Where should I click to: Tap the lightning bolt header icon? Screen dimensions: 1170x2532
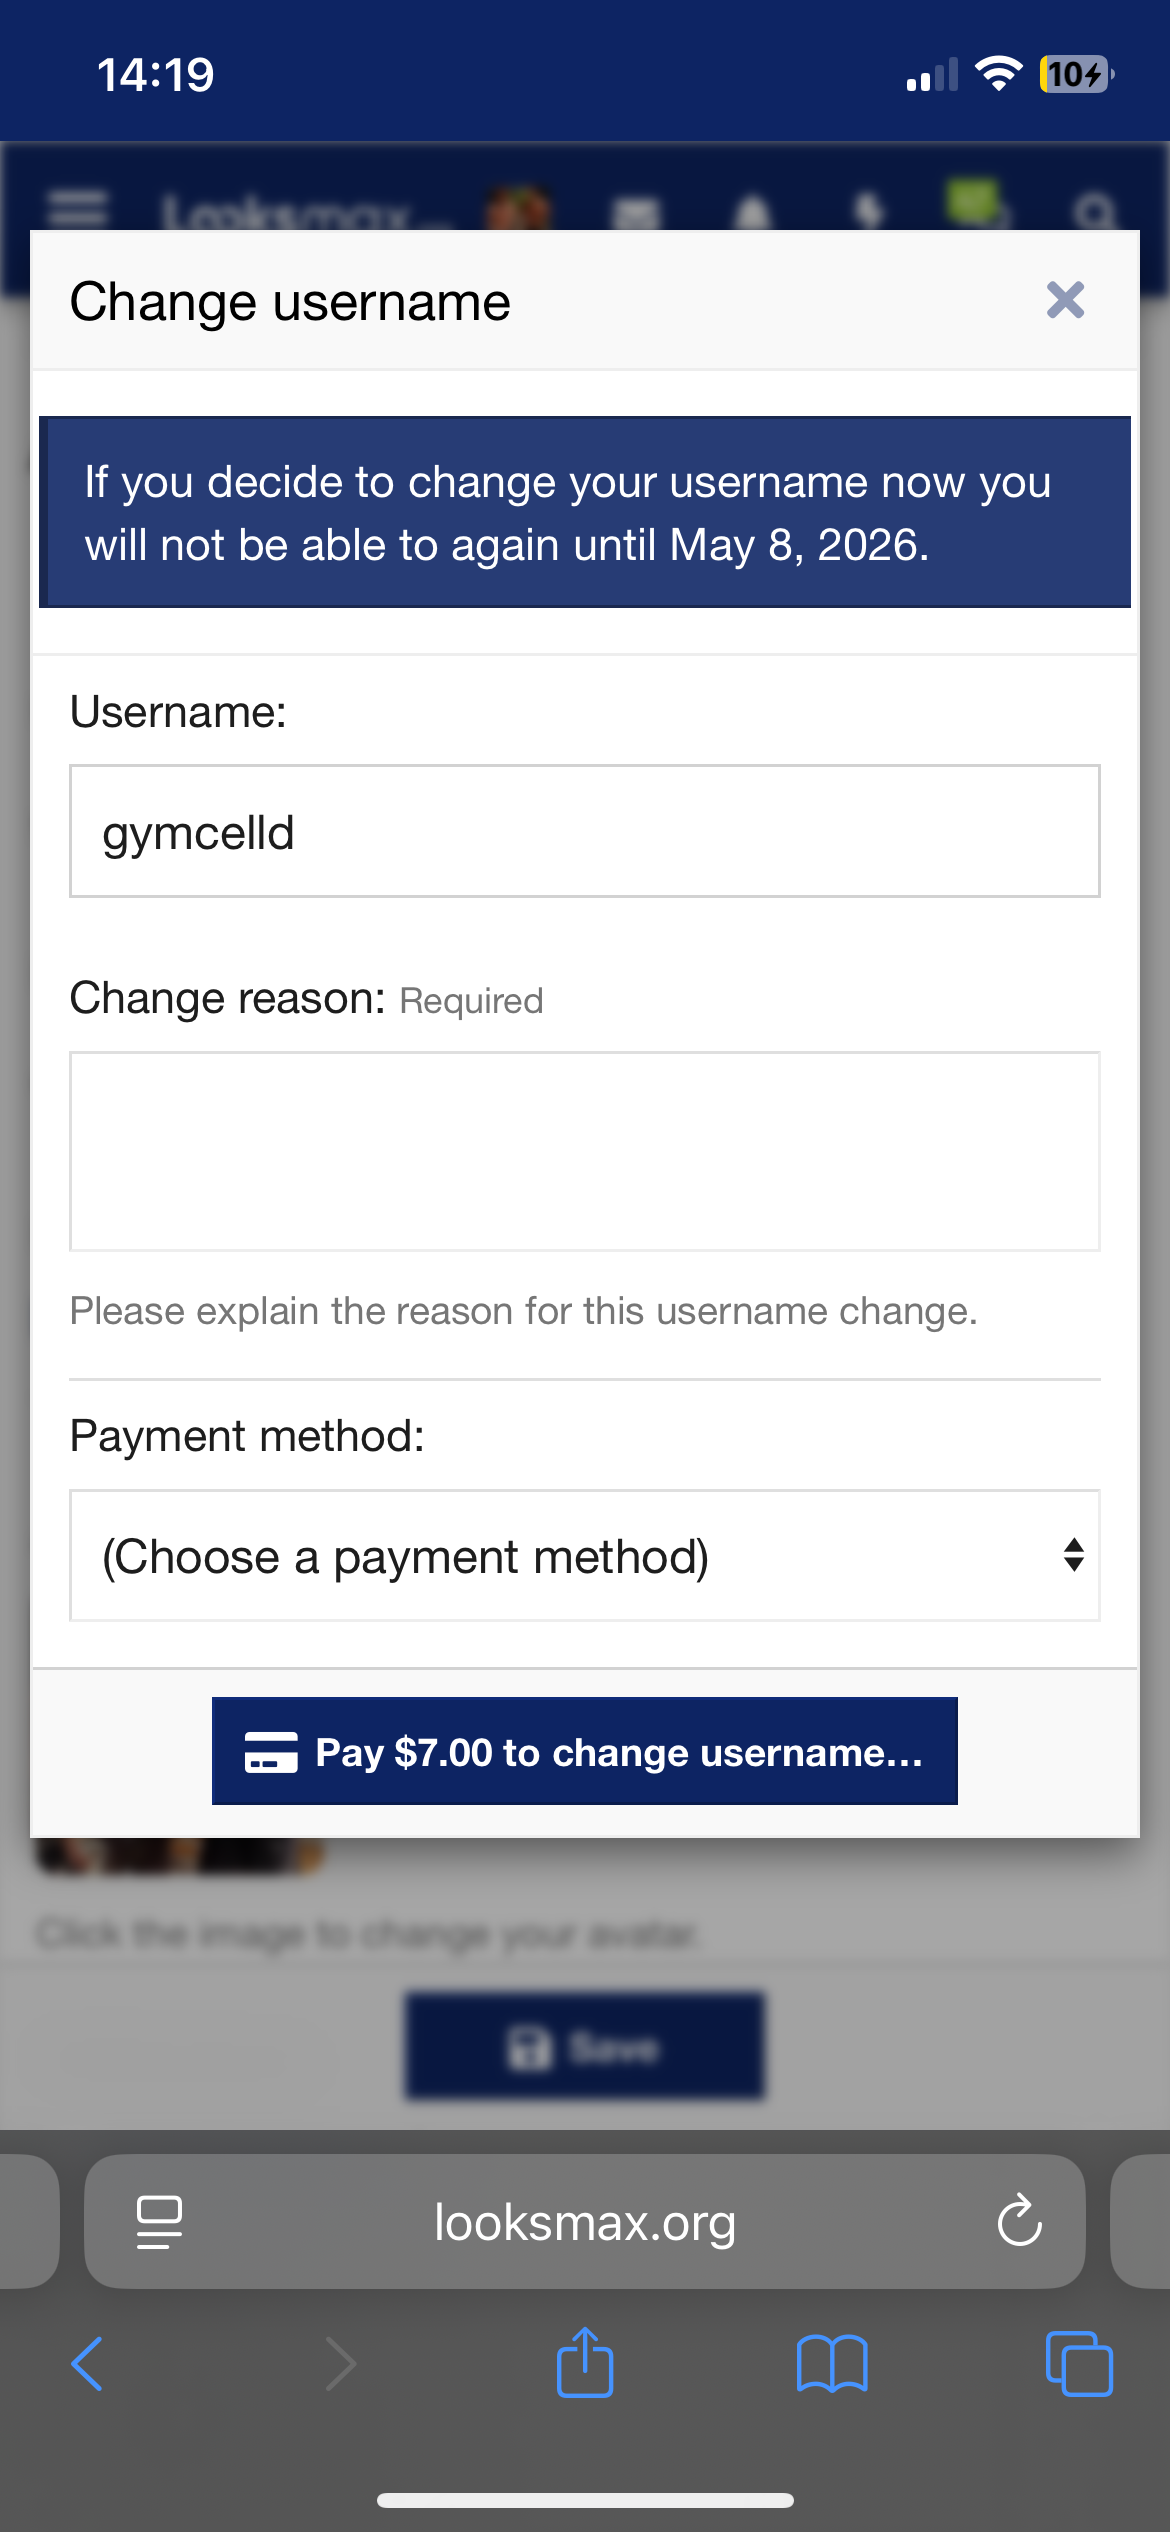[869, 211]
